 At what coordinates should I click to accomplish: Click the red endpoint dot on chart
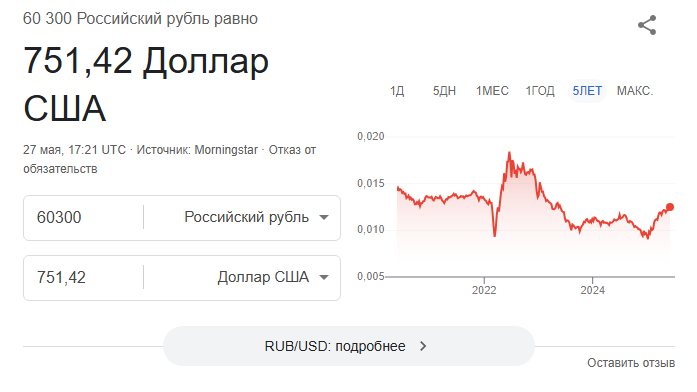(x=670, y=207)
